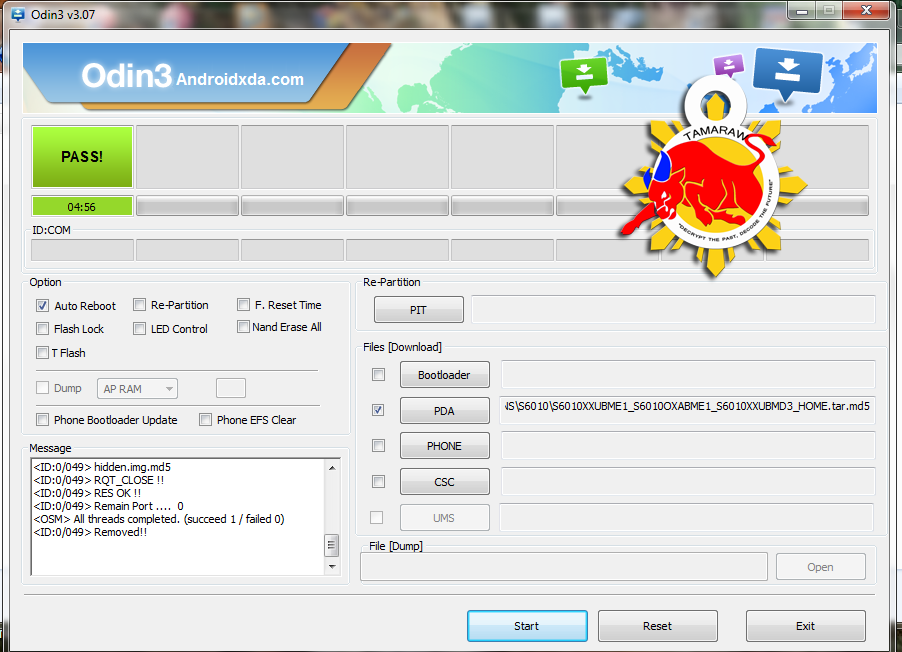This screenshot has height=652, width=902.
Task: Click the first ID:COM port box
Action: (82, 250)
